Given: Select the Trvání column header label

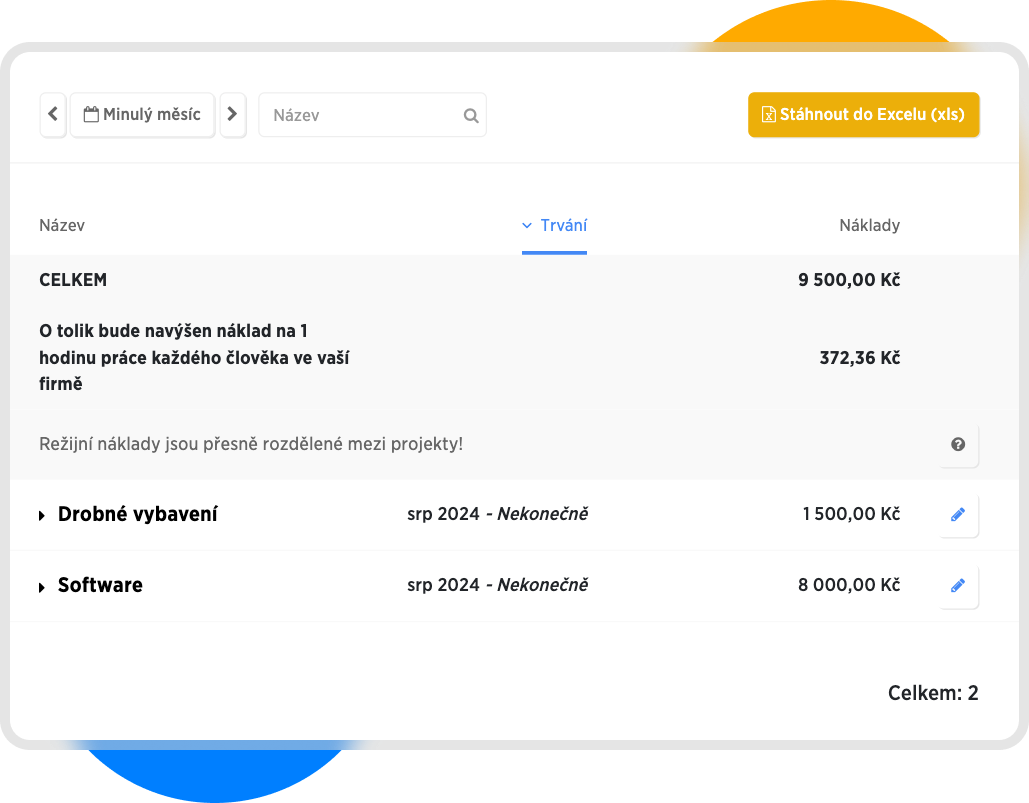Looking at the screenshot, I should point(563,226).
